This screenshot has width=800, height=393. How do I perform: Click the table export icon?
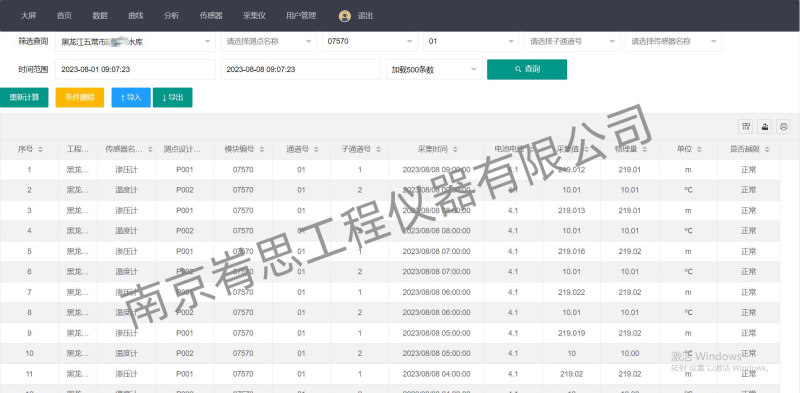point(764,127)
